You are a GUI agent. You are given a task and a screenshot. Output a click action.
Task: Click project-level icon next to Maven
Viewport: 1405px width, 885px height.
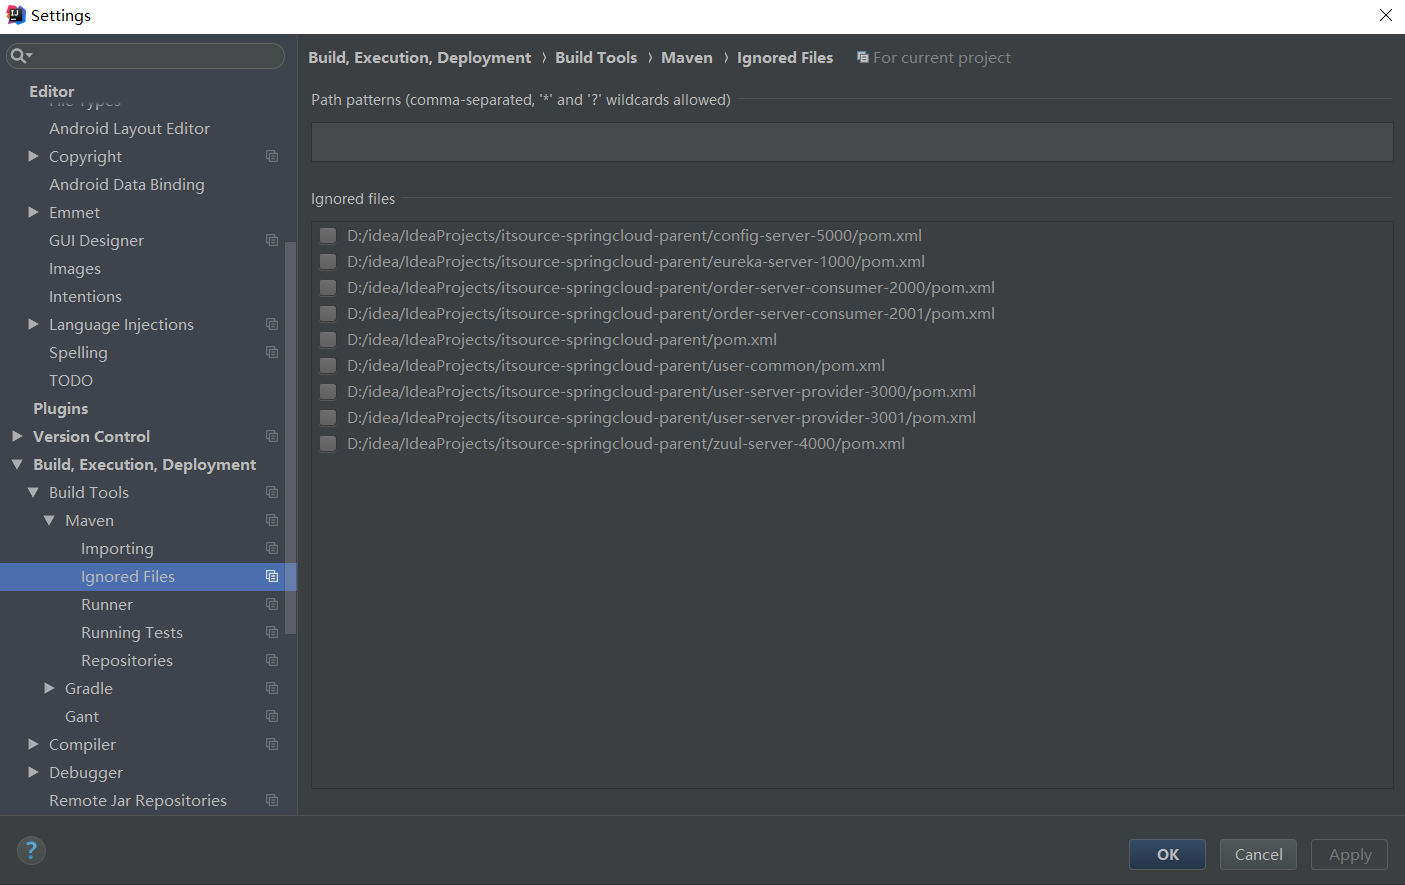click(x=272, y=520)
